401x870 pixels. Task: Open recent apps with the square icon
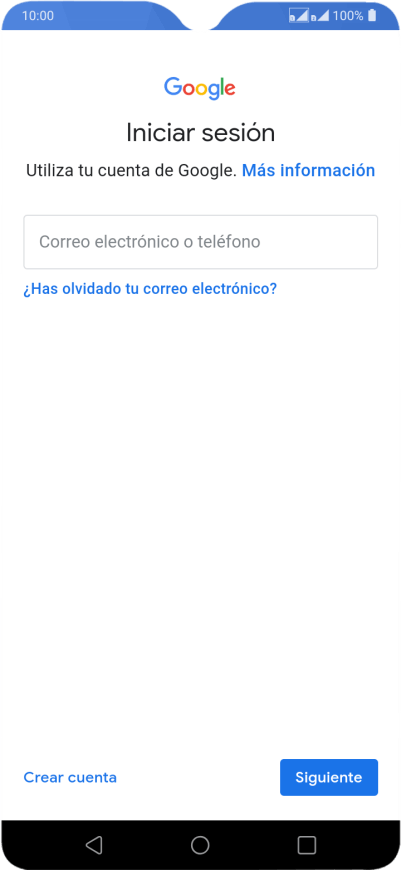point(306,844)
